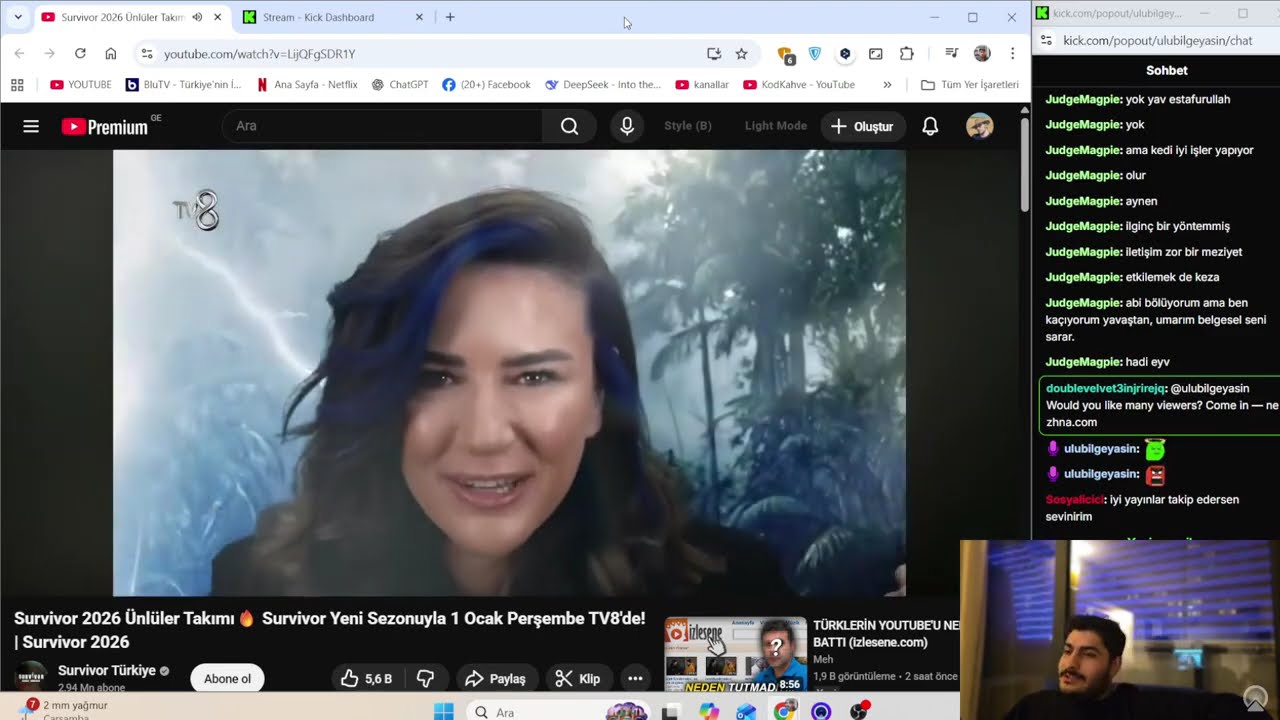Open Chrome from the Windows taskbar
1280x720 pixels.
pyautogui.click(x=784, y=711)
